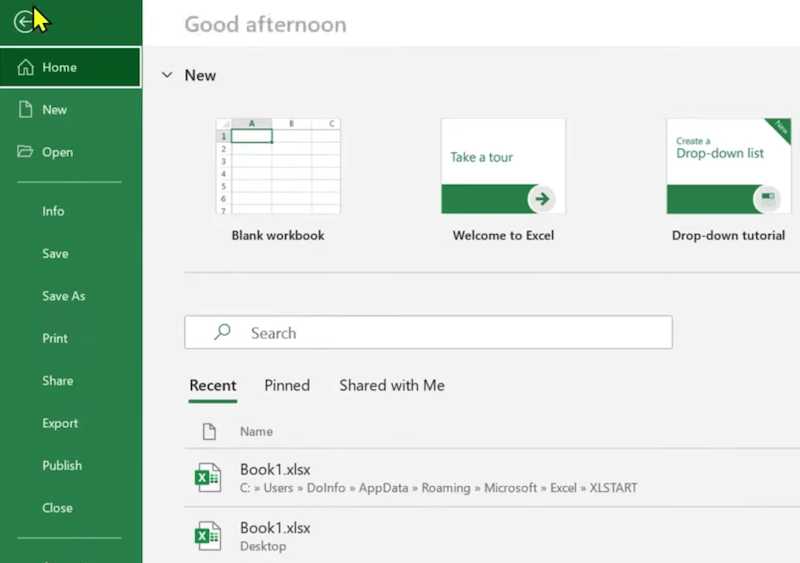Select Home in the backstage sidebar
Viewport: 800px width, 563px height.
point(71,67)
